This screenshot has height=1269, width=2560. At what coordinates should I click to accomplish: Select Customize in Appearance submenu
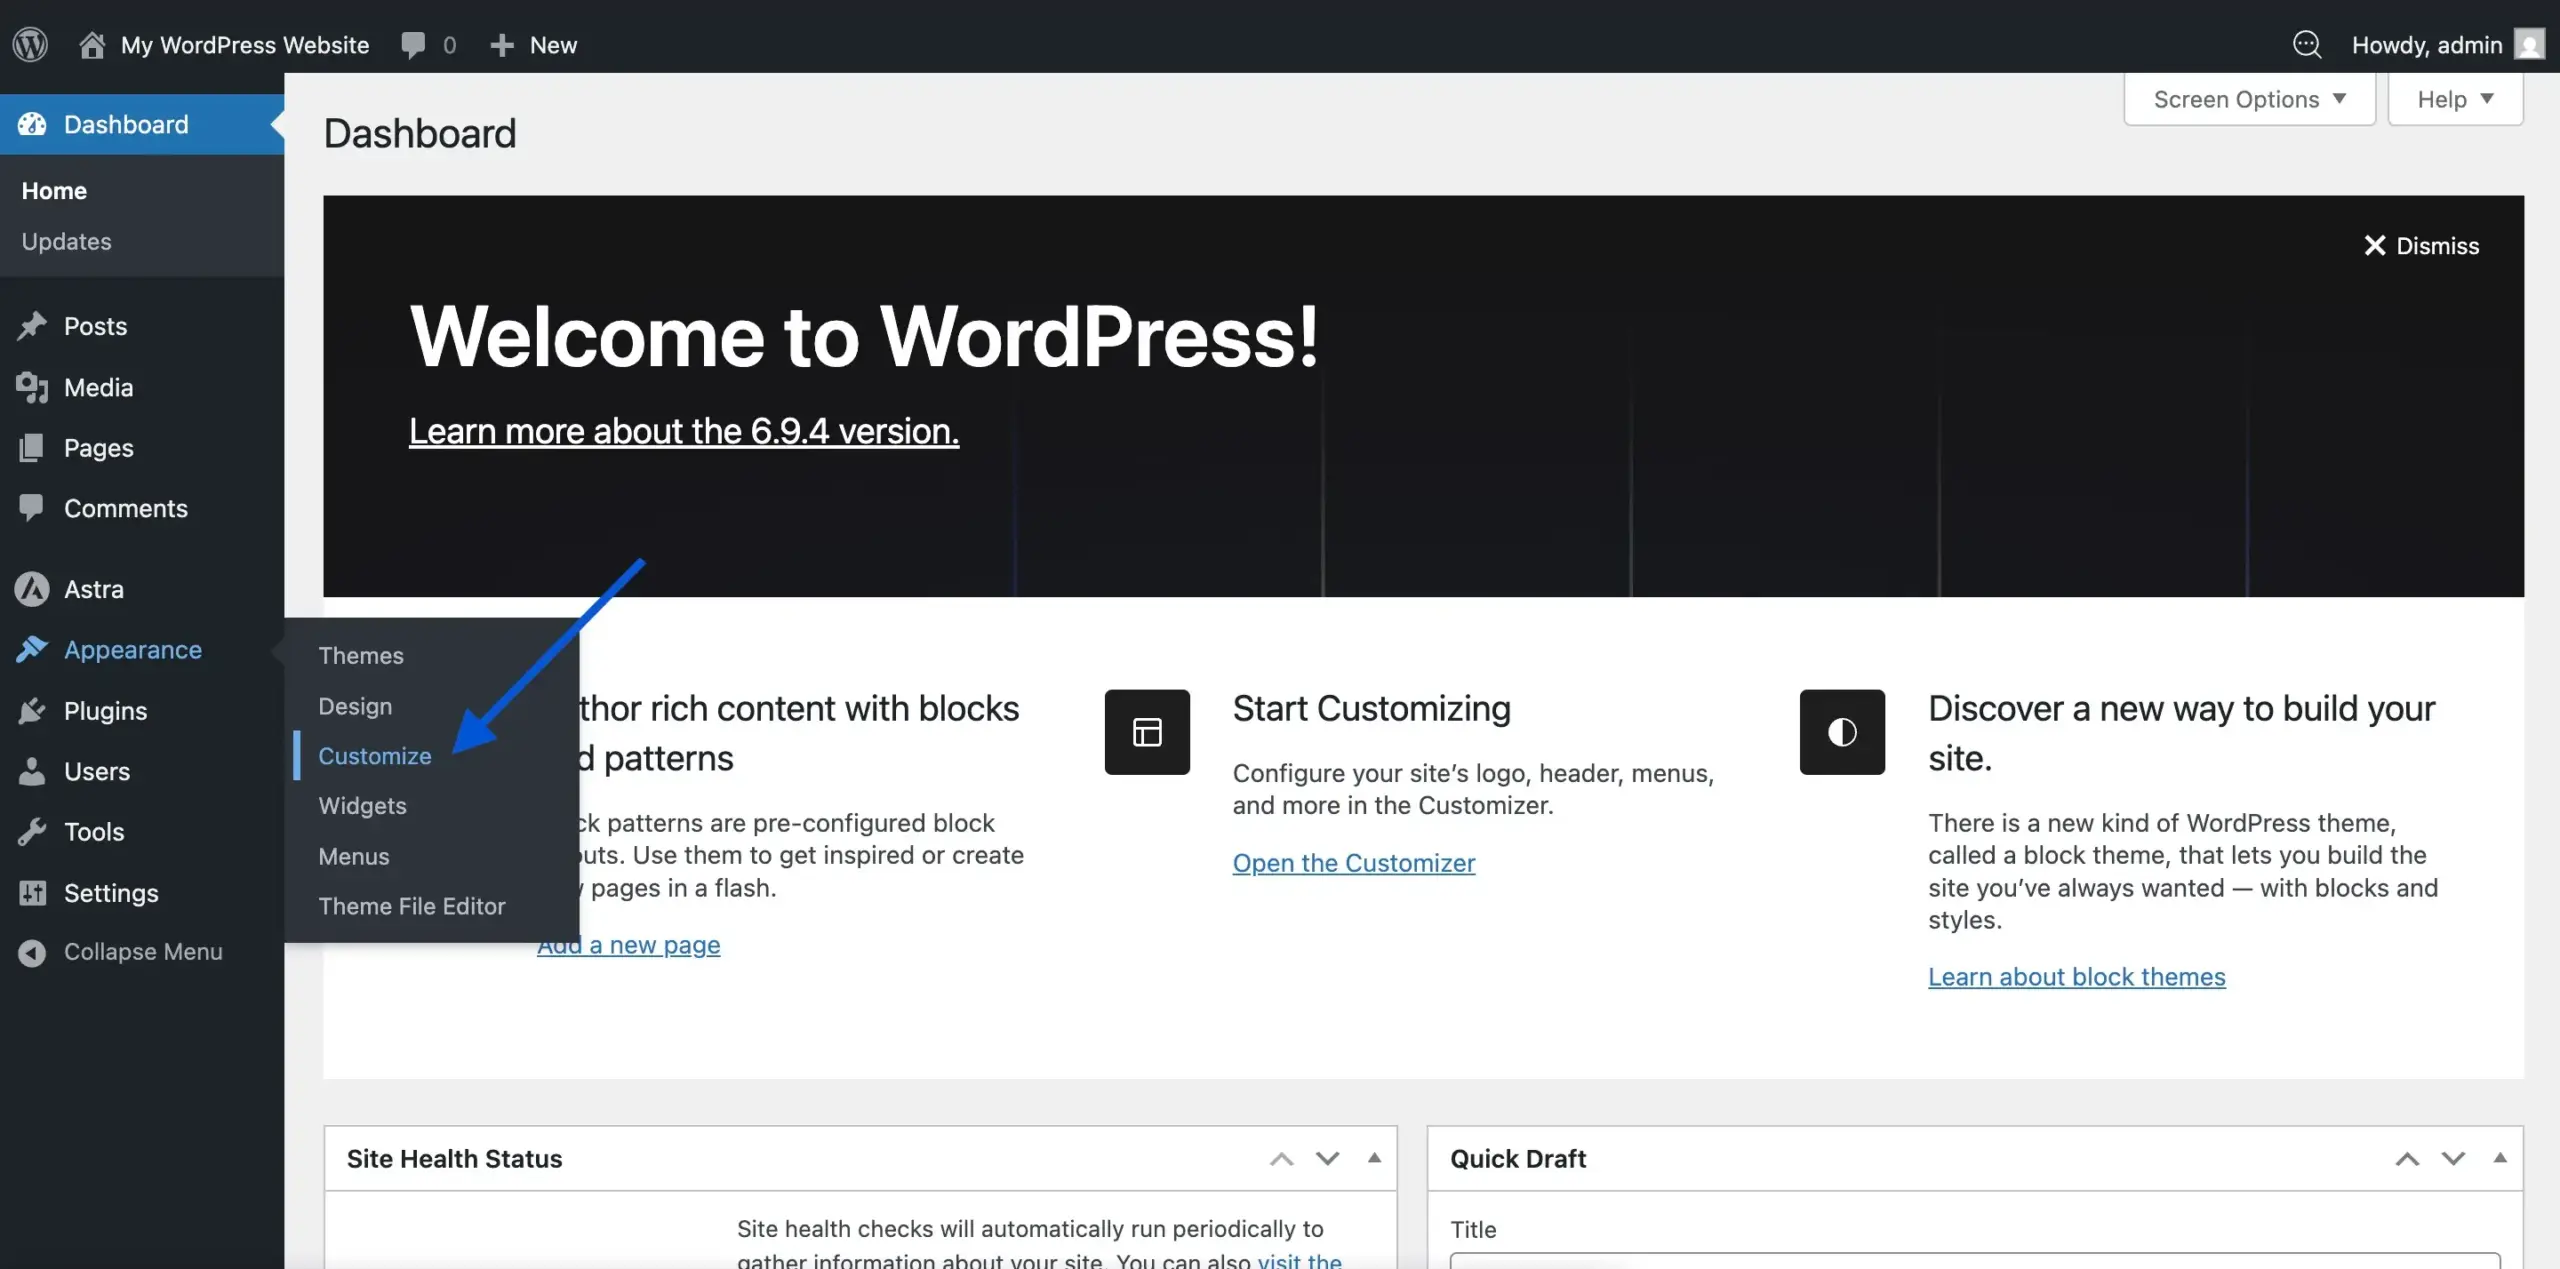click(375, 756)
